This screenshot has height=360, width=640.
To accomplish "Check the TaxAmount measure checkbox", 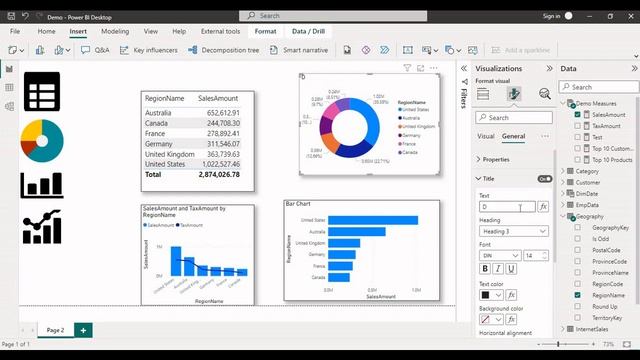I will pos(577,126).
